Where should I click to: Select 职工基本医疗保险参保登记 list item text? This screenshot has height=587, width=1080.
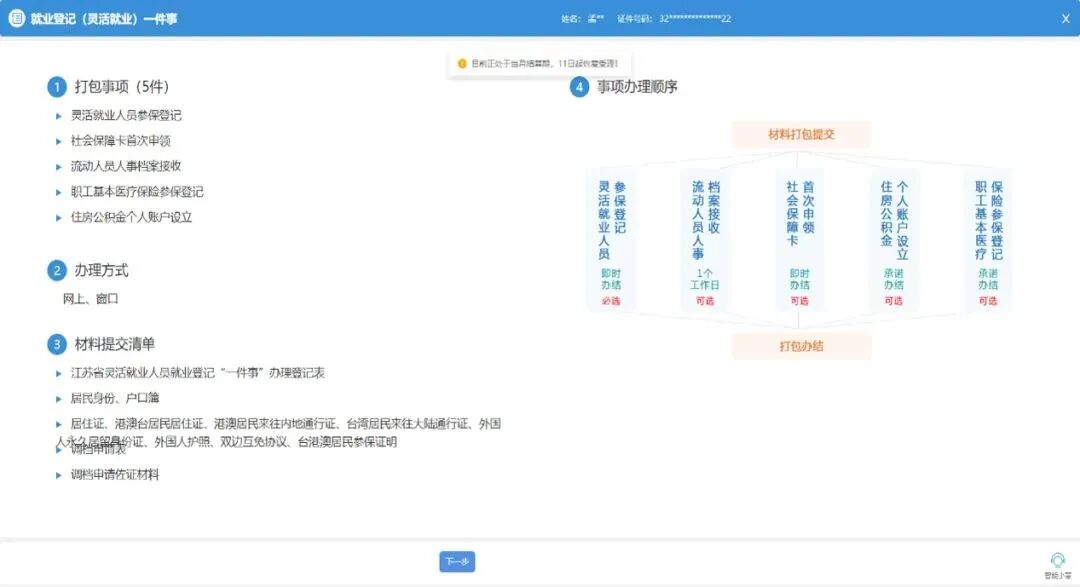tap(137, 192)
